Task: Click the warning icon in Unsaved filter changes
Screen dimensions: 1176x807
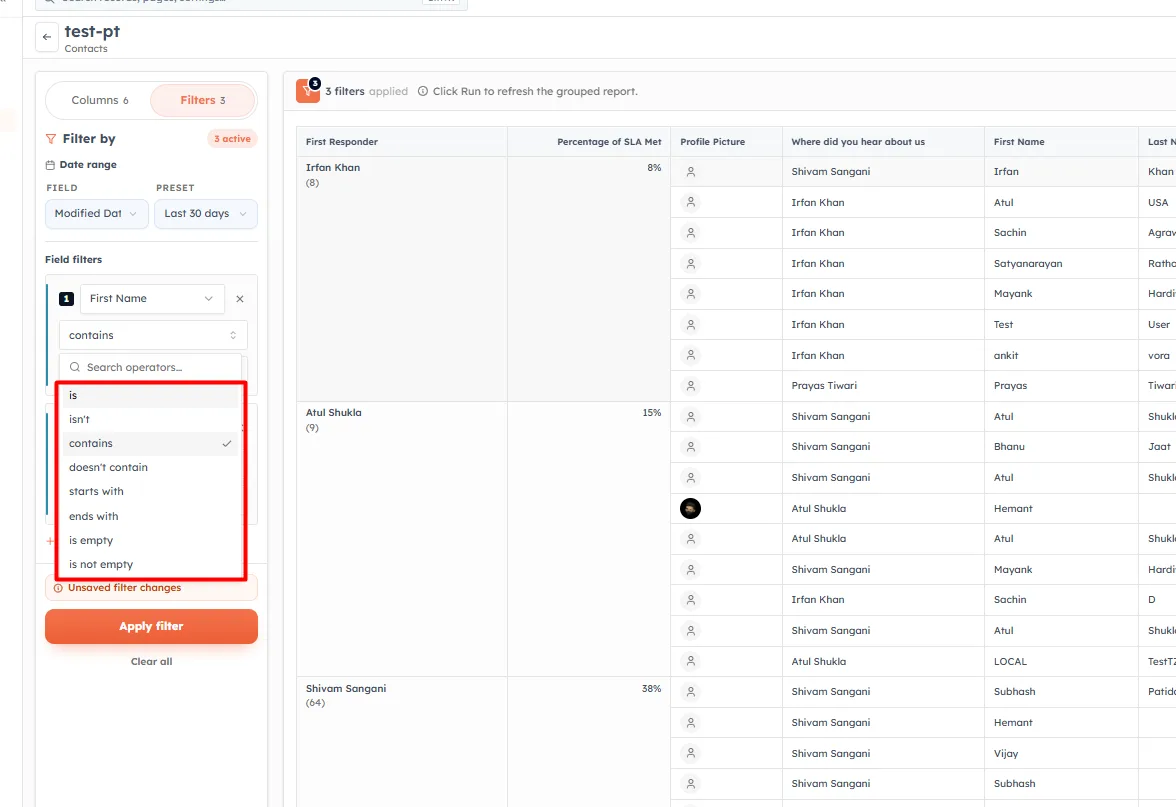Action: point(58,588)
